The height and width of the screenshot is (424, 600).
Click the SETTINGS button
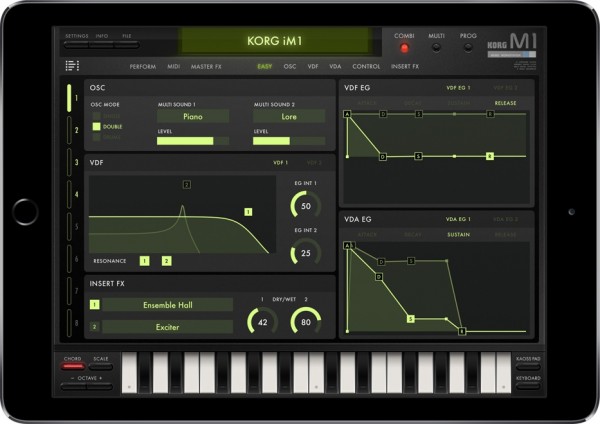(77, 36)
